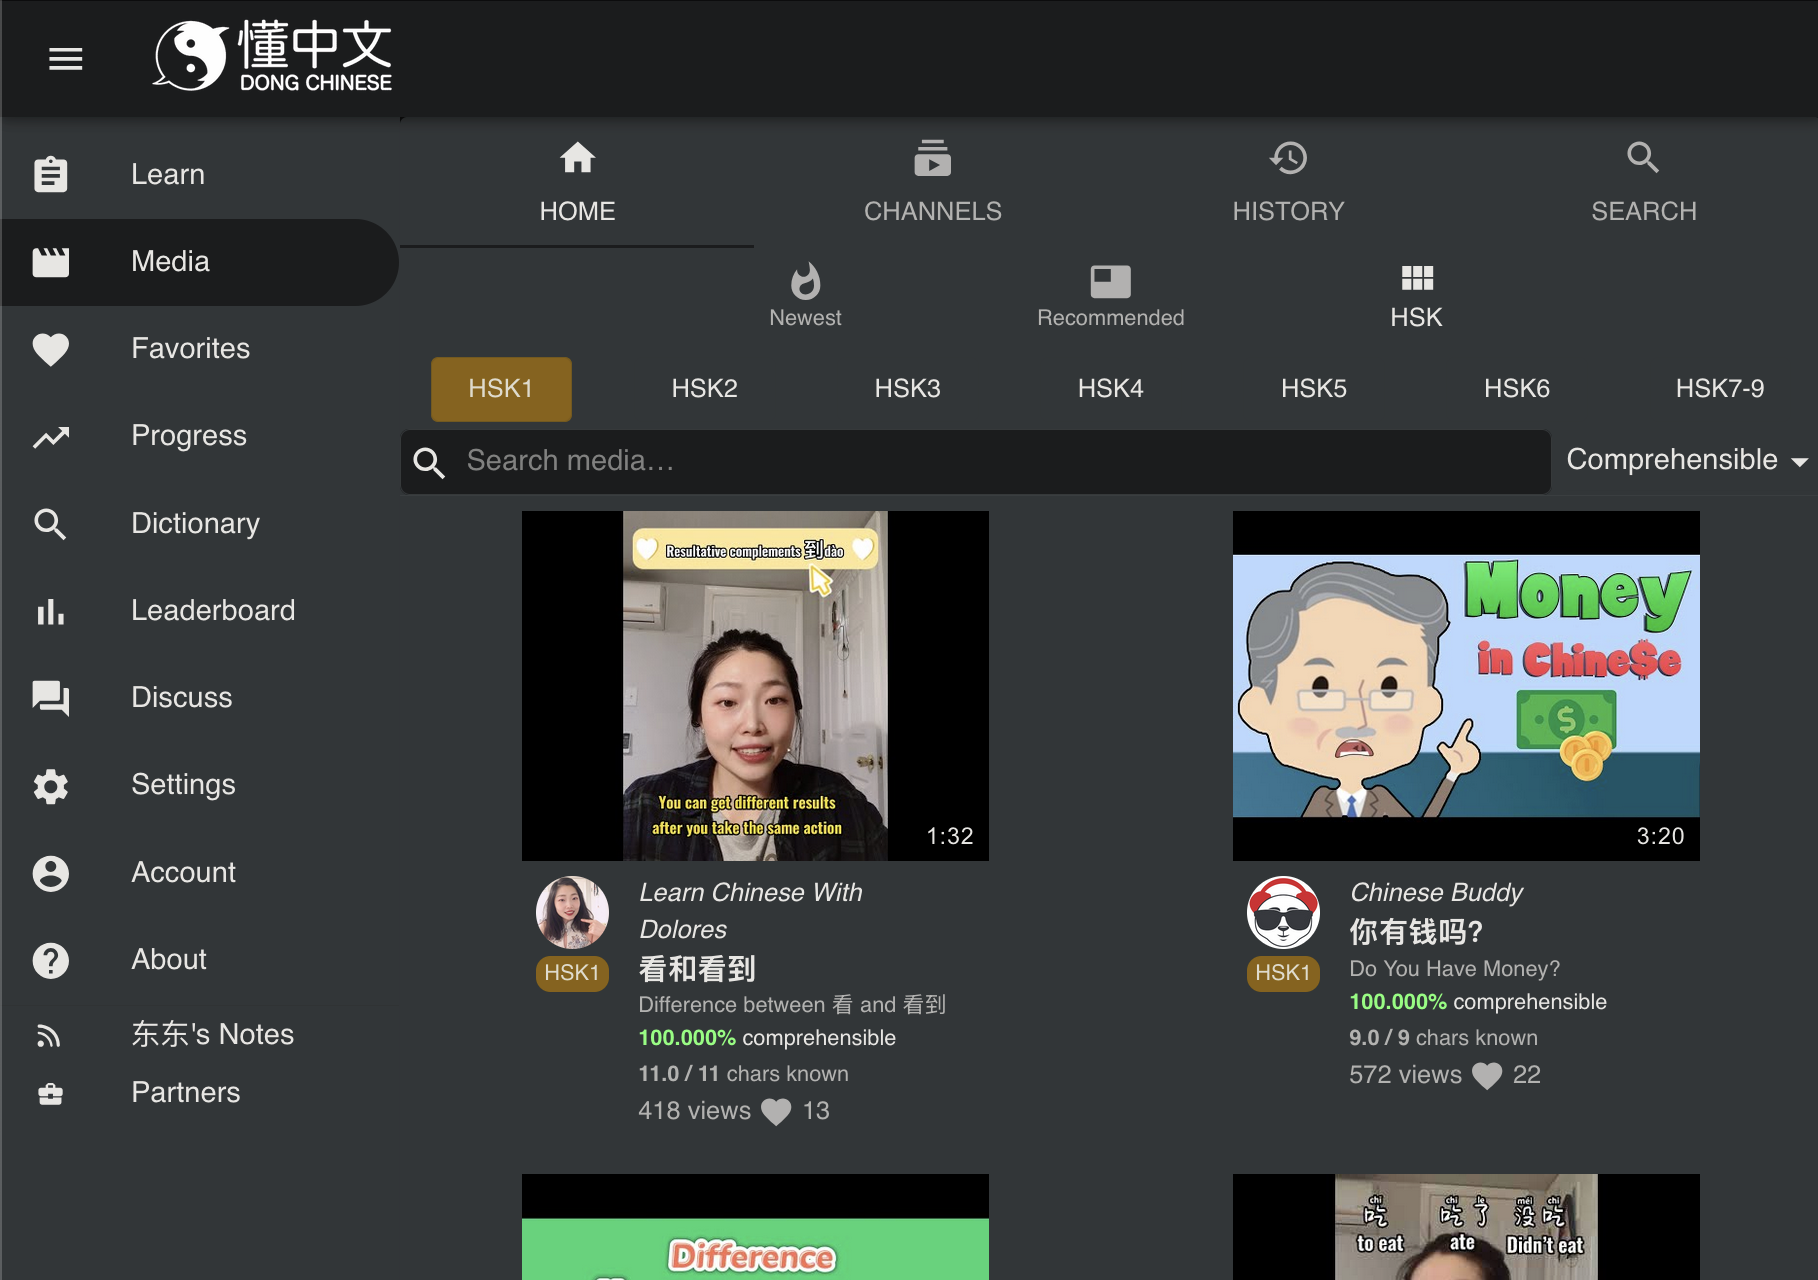Select the HSK1 level filter

501,389
